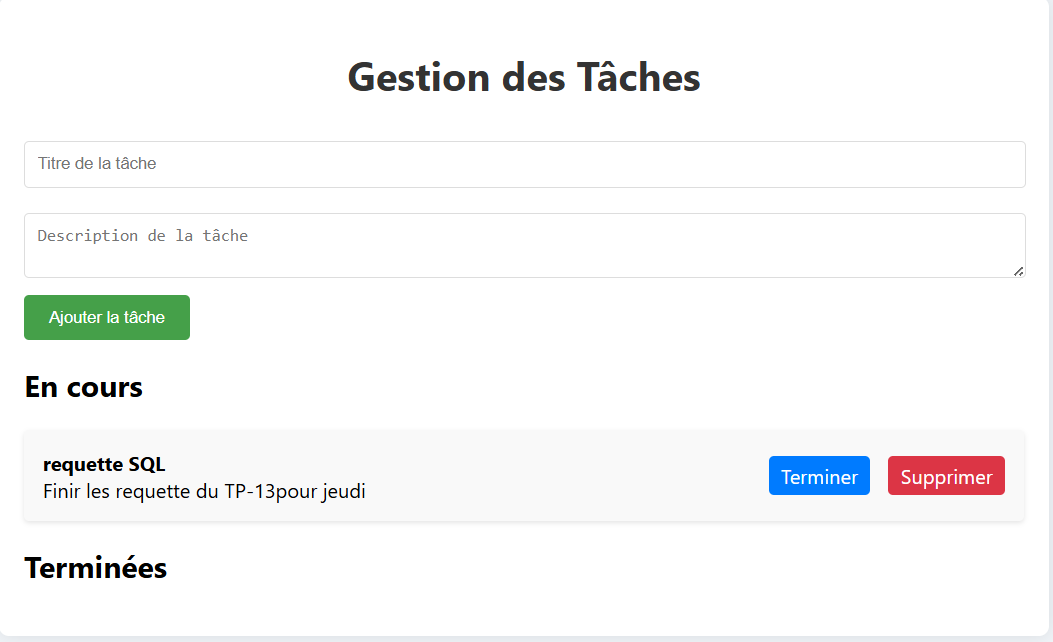Click the word 'jeudi' in the task description
The height and width of the screenshot is (642, 1053).
343,491
